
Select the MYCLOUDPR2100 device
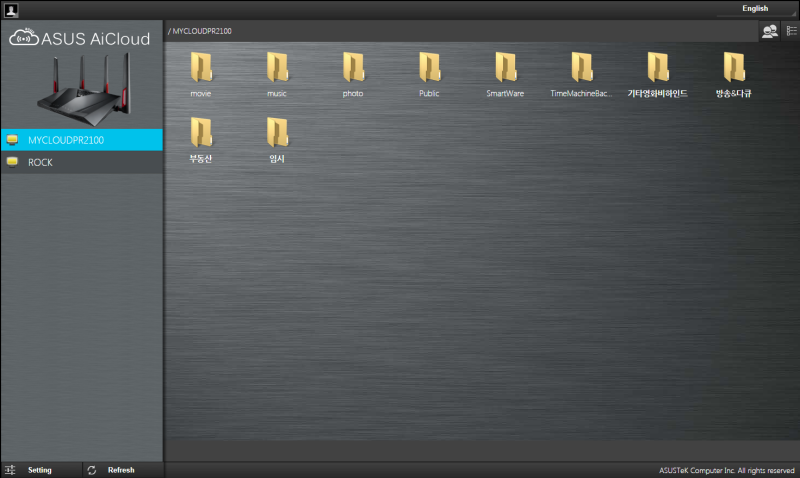[82, 140]
